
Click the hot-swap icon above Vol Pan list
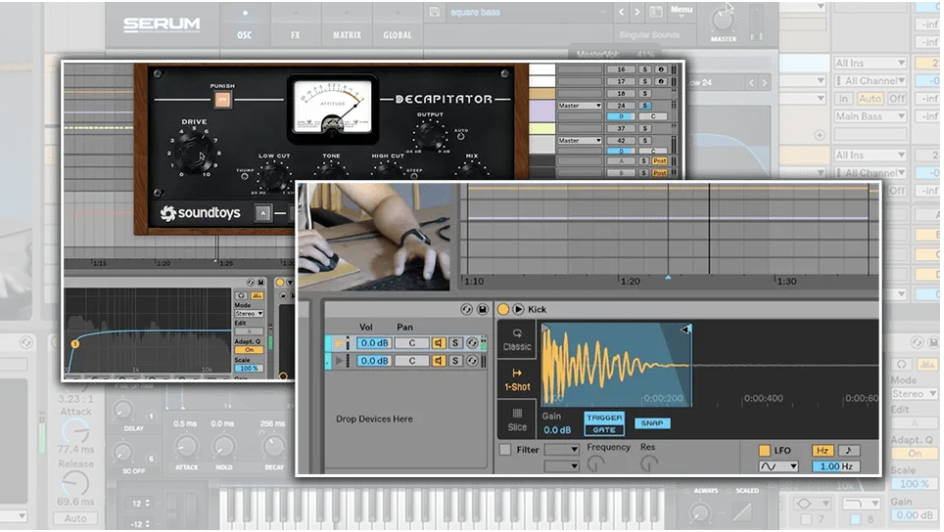click(467, 309)
